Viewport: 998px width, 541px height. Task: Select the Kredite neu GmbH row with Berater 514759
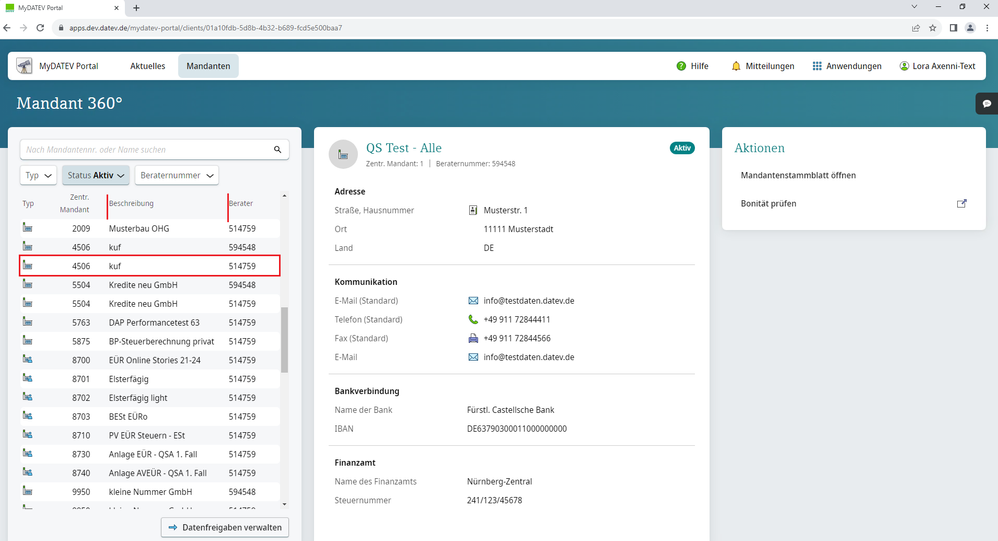pyautogui.click(x=150, y=304)
